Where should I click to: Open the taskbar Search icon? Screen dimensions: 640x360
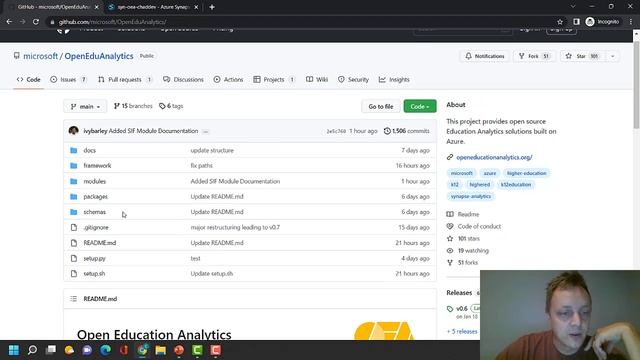click(32, 350)
